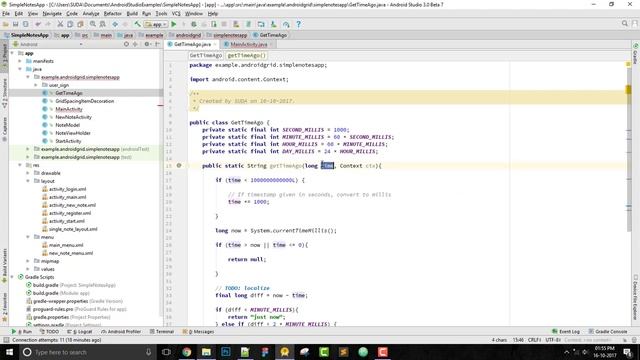Click the taskbar search box
The height and width of the screenshot is (360, 640).
click(x=87, y=352)
